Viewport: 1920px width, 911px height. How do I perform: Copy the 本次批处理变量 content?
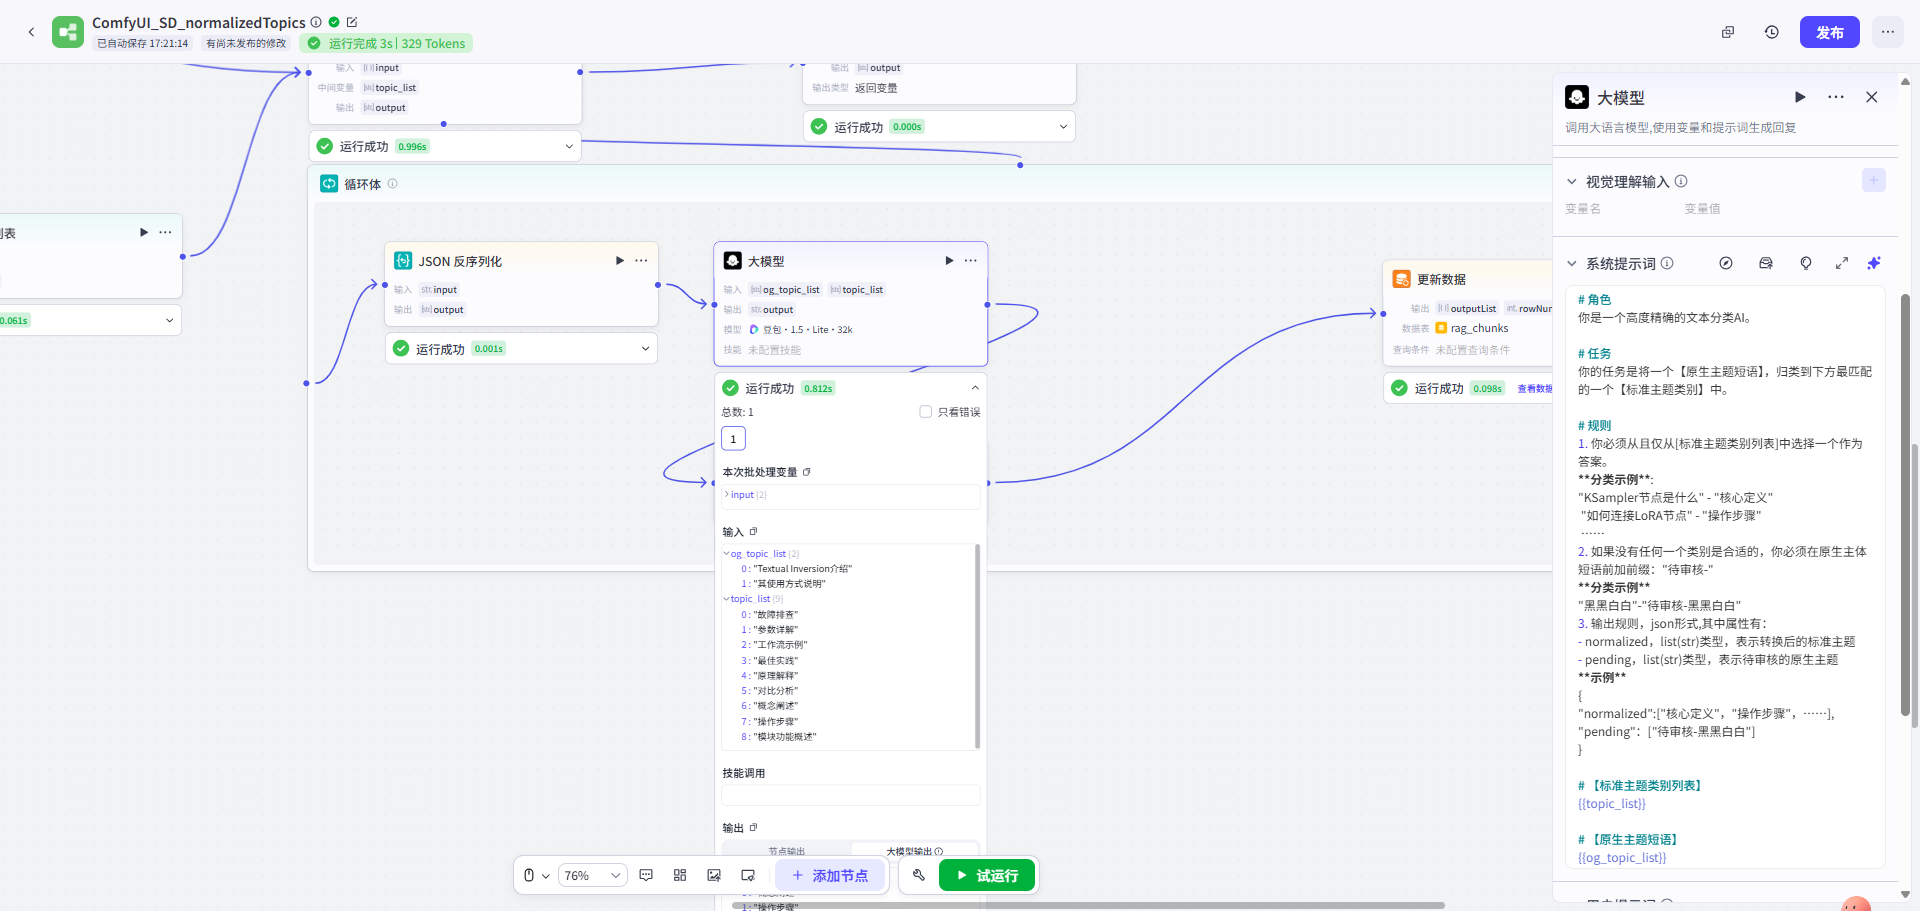[807, 472]
